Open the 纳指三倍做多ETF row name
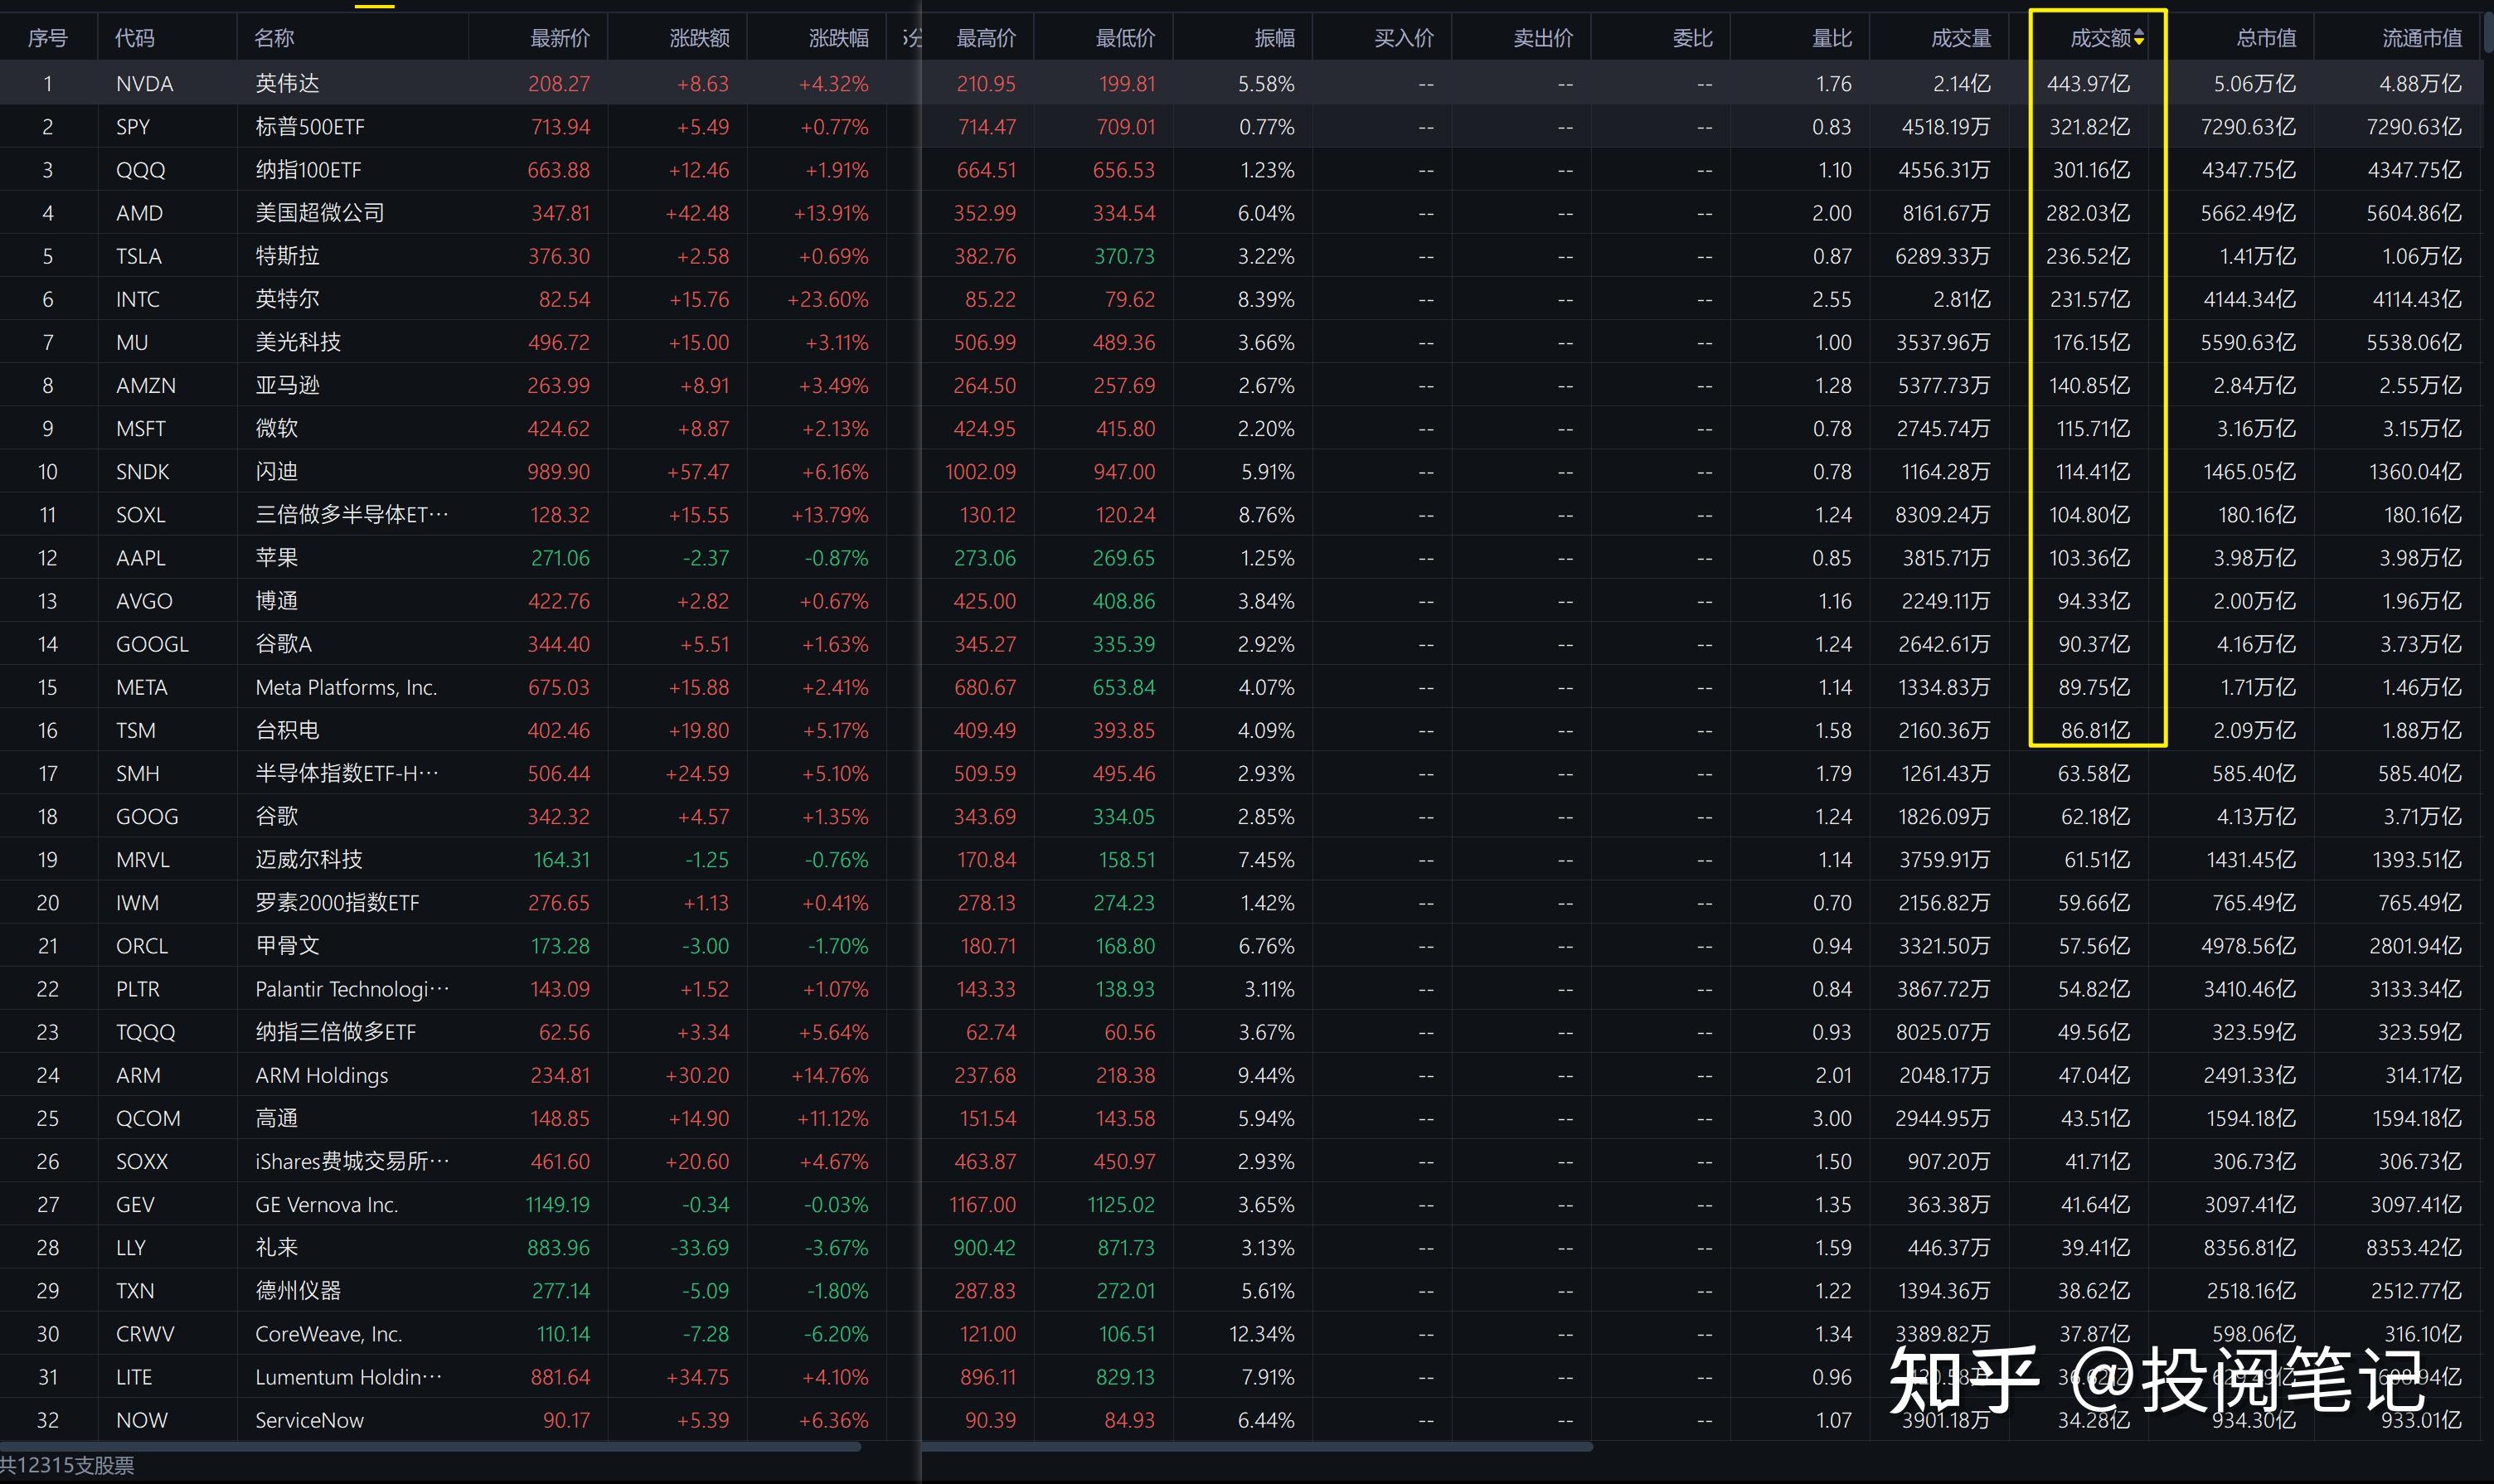The height and width of the screenshot is (1484, 2494). (335, 1031)
